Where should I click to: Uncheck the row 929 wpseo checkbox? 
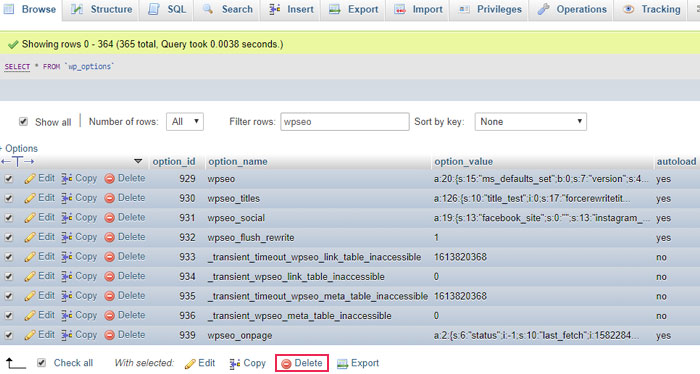tap(8, 179)
